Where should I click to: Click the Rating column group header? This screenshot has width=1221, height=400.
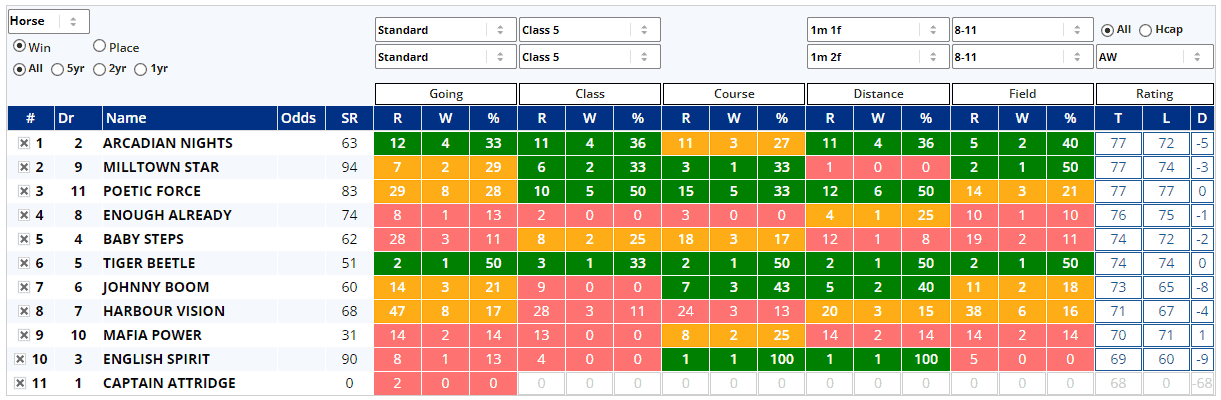tap(1154, 94)
